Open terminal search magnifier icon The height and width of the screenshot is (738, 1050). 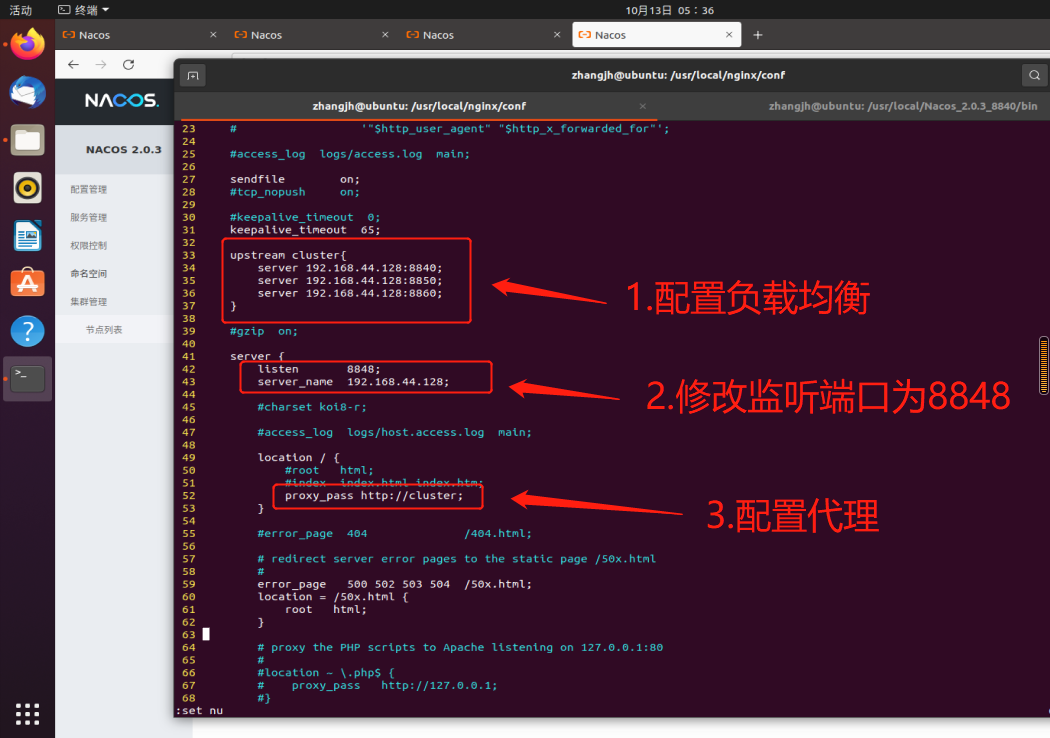[1035, 75]
